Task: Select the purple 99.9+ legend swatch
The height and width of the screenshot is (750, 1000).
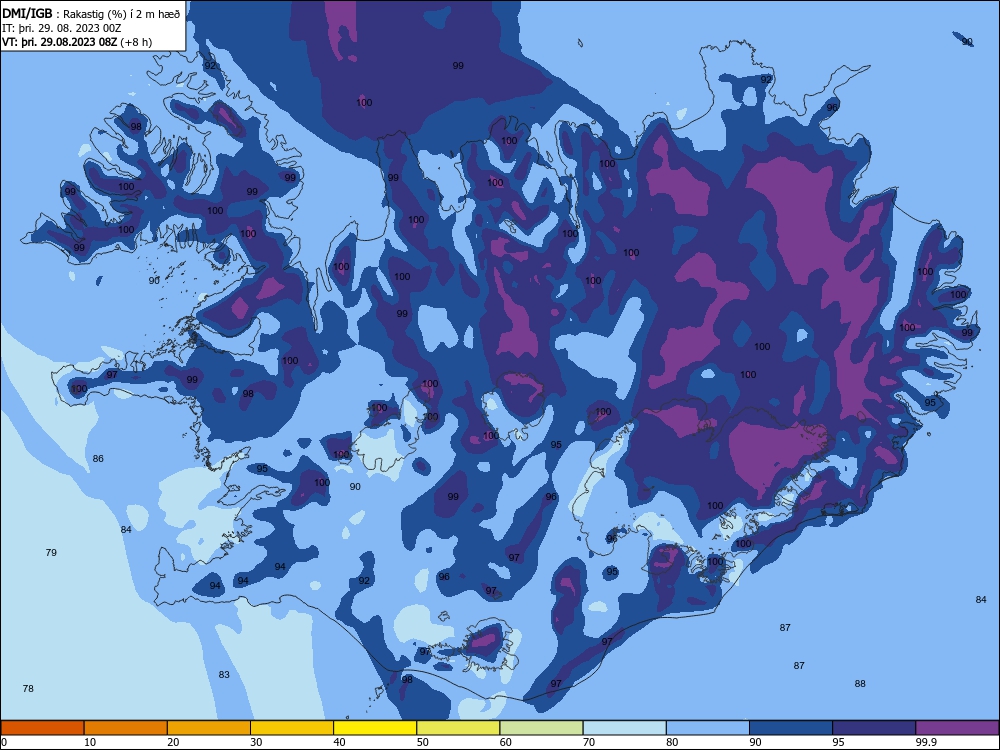Action: coord(957,728)
